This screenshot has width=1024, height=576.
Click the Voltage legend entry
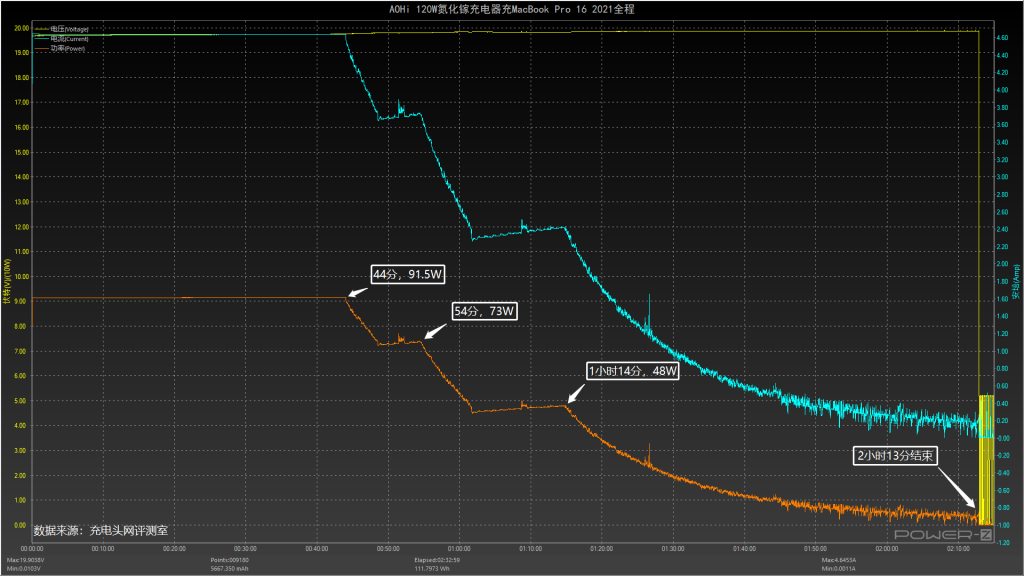coord(62,30)
